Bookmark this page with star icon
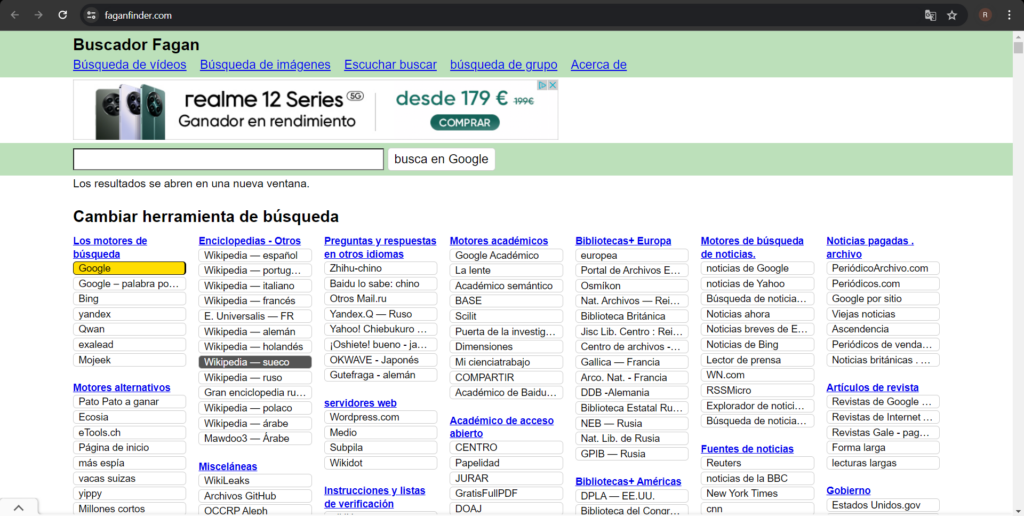The image size is (1024, 516). coord(952,15)
